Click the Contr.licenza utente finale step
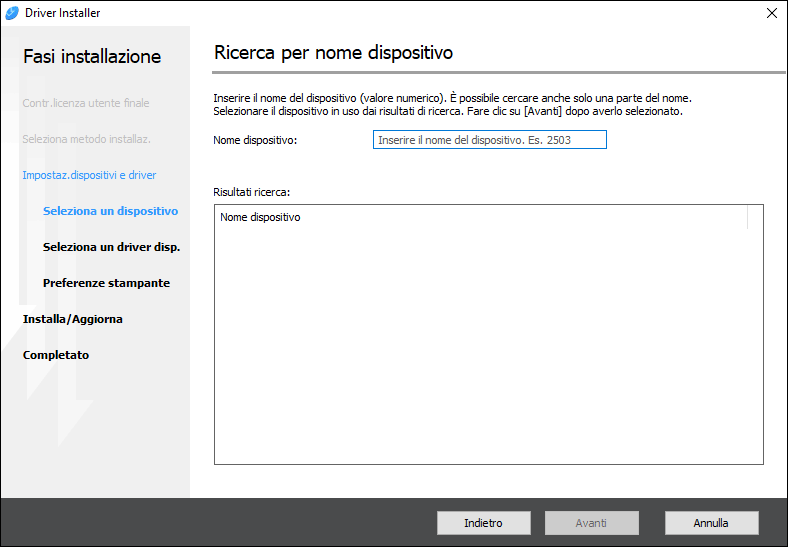This screenshot has height=547, width=788. 86,103
